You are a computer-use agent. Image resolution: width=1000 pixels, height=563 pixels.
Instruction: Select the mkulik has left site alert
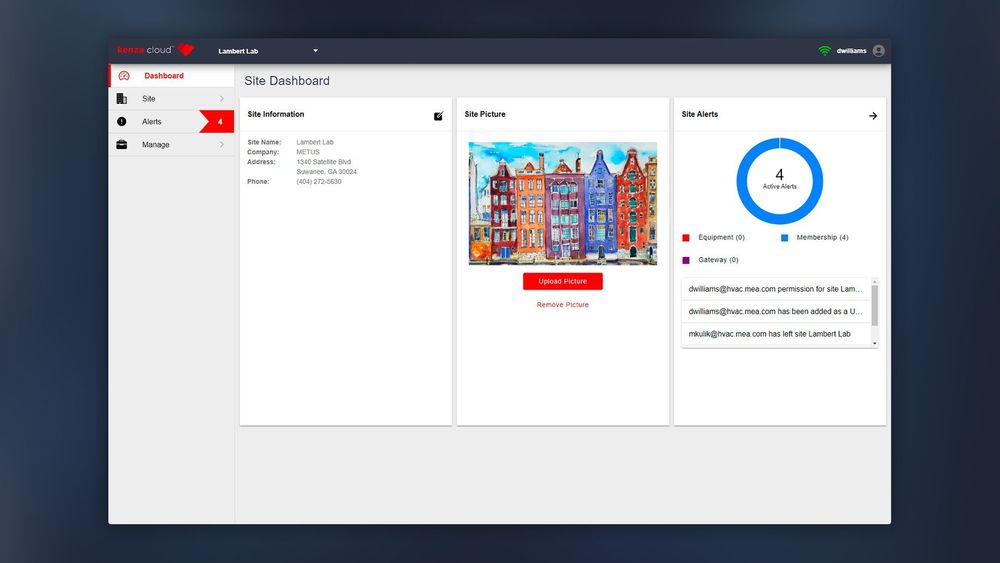770,334
